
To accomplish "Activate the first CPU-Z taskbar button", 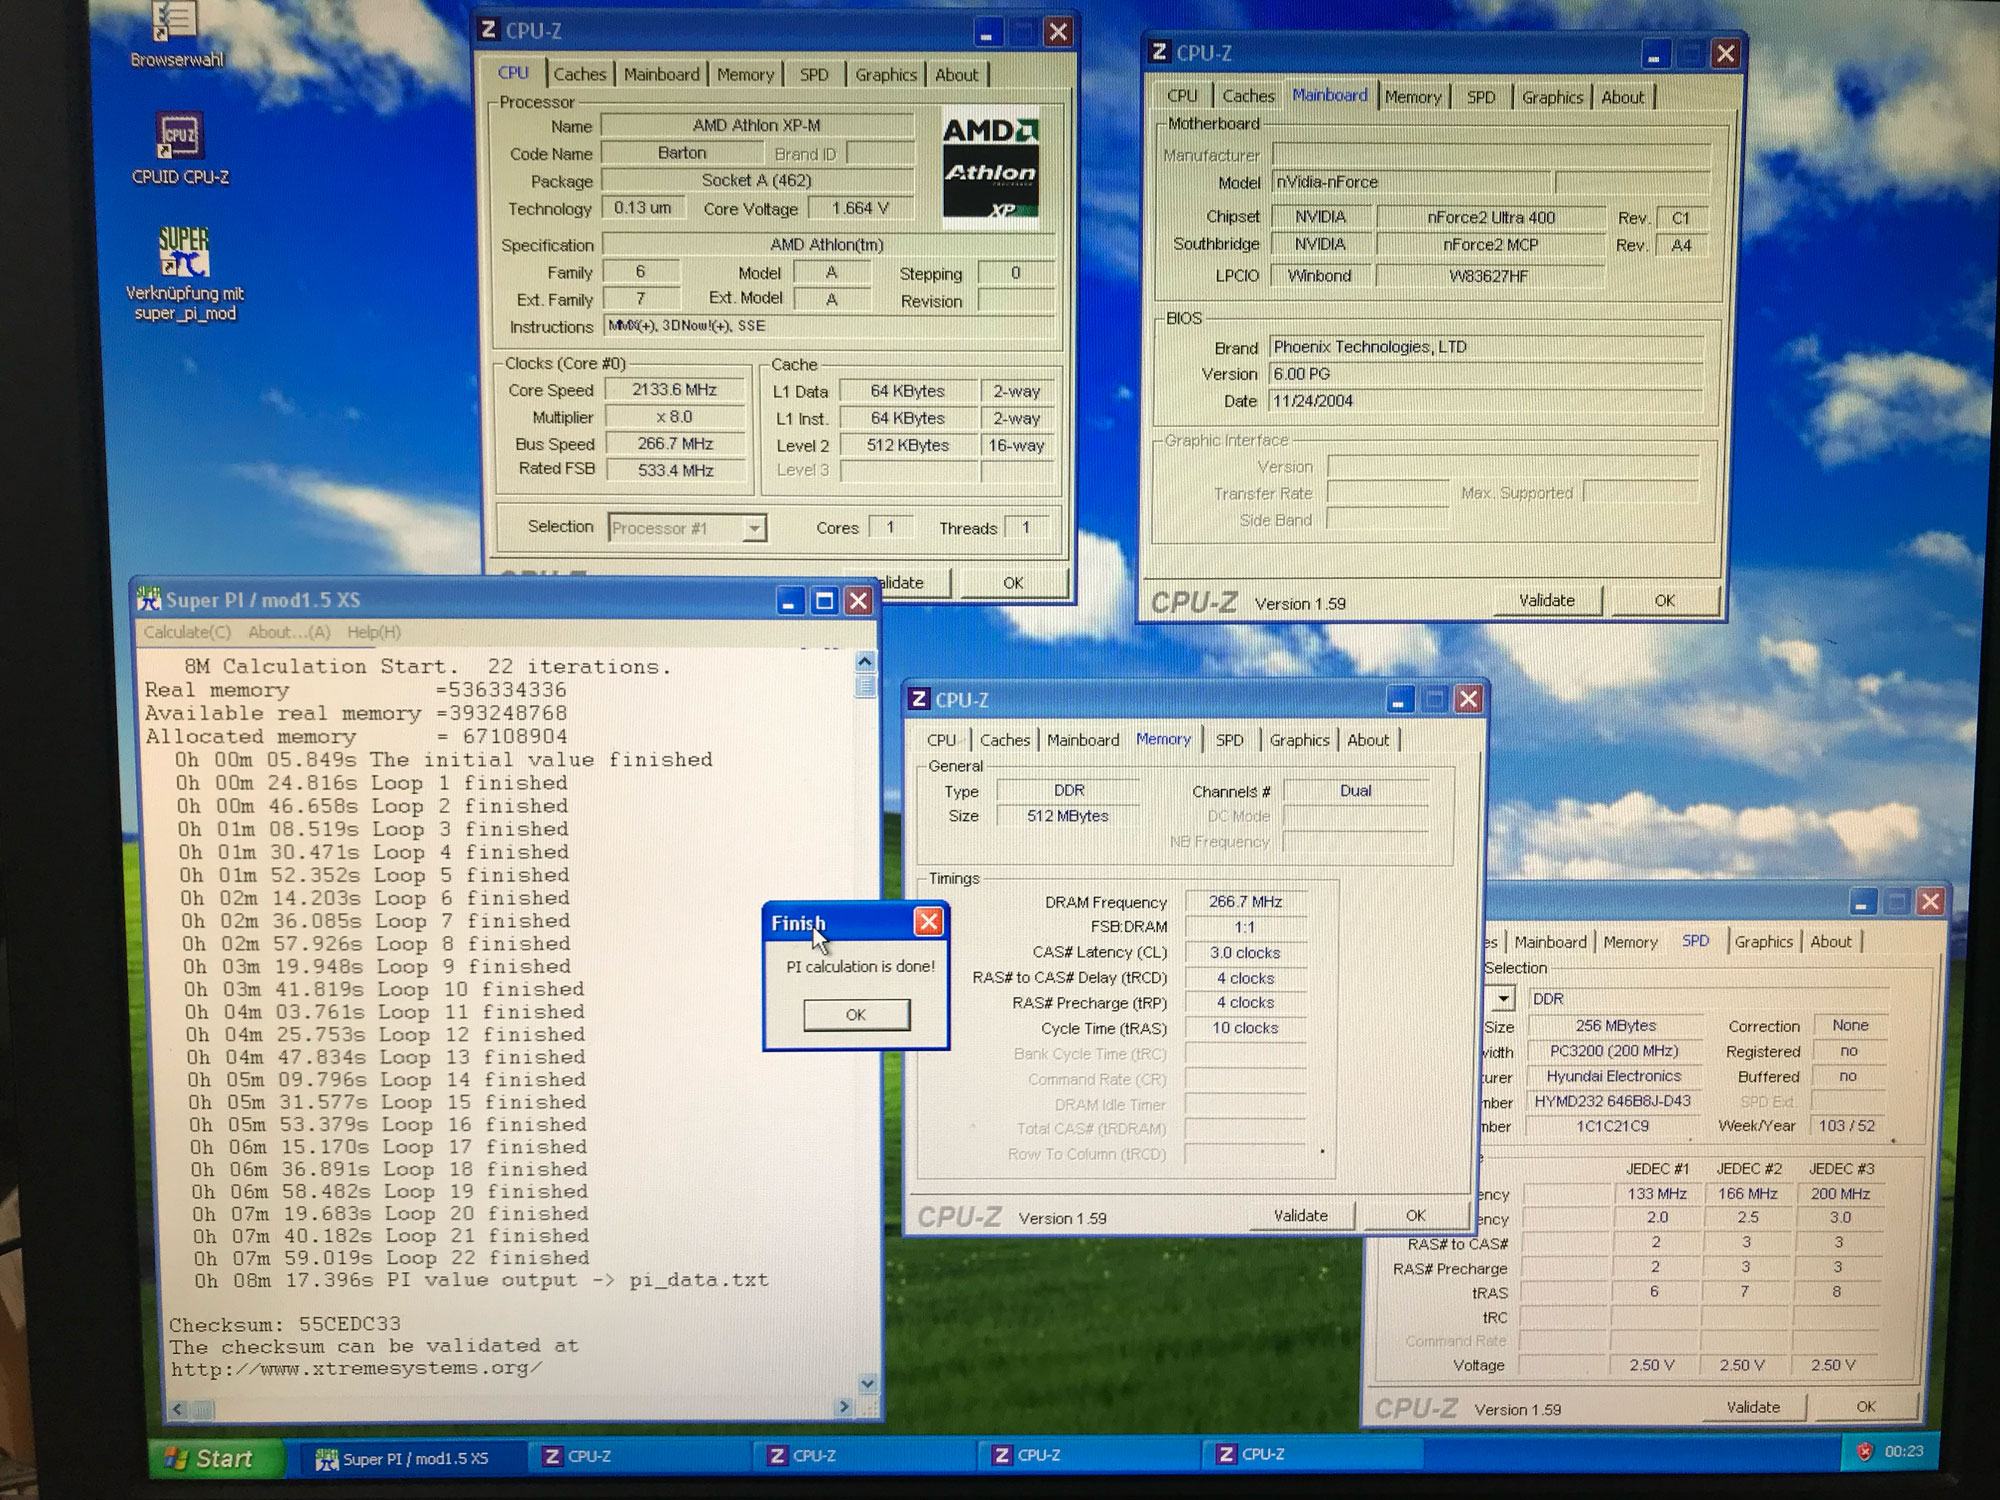I will [x=640, y=1456].
